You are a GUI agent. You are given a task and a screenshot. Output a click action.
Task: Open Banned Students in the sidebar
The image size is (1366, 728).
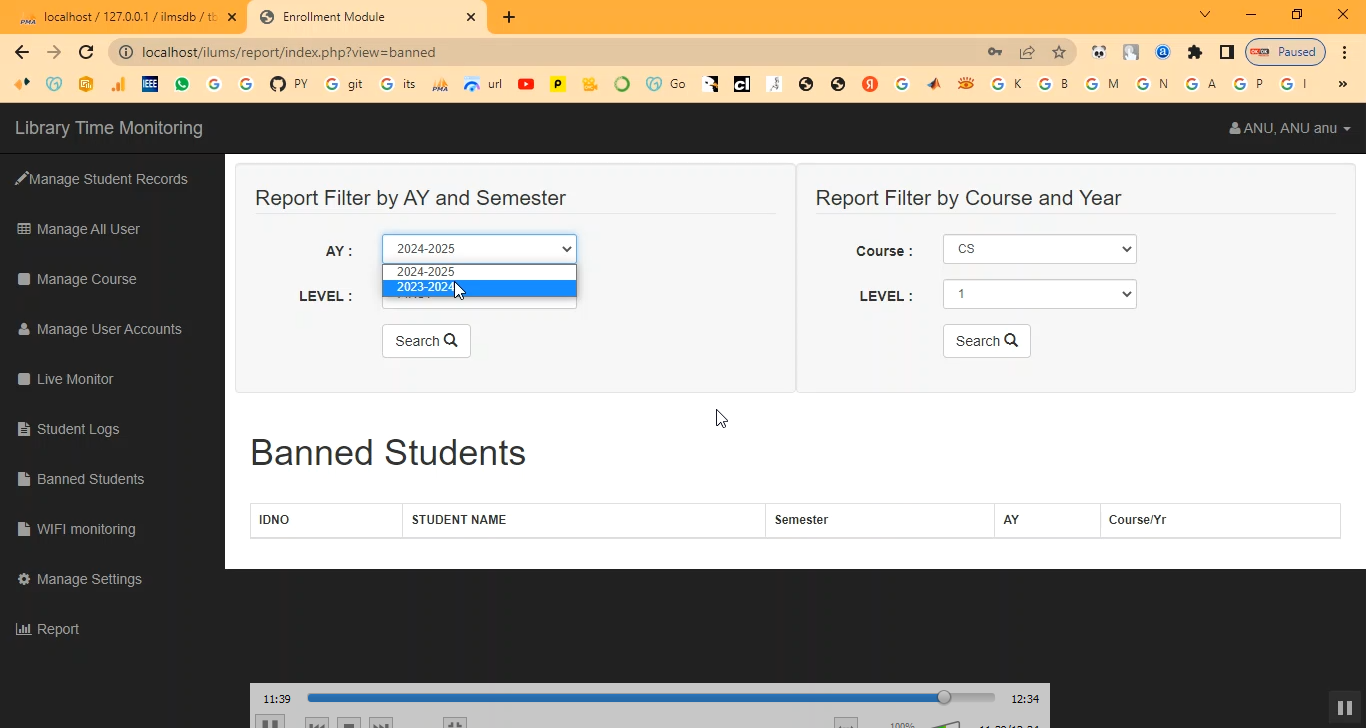90,479
